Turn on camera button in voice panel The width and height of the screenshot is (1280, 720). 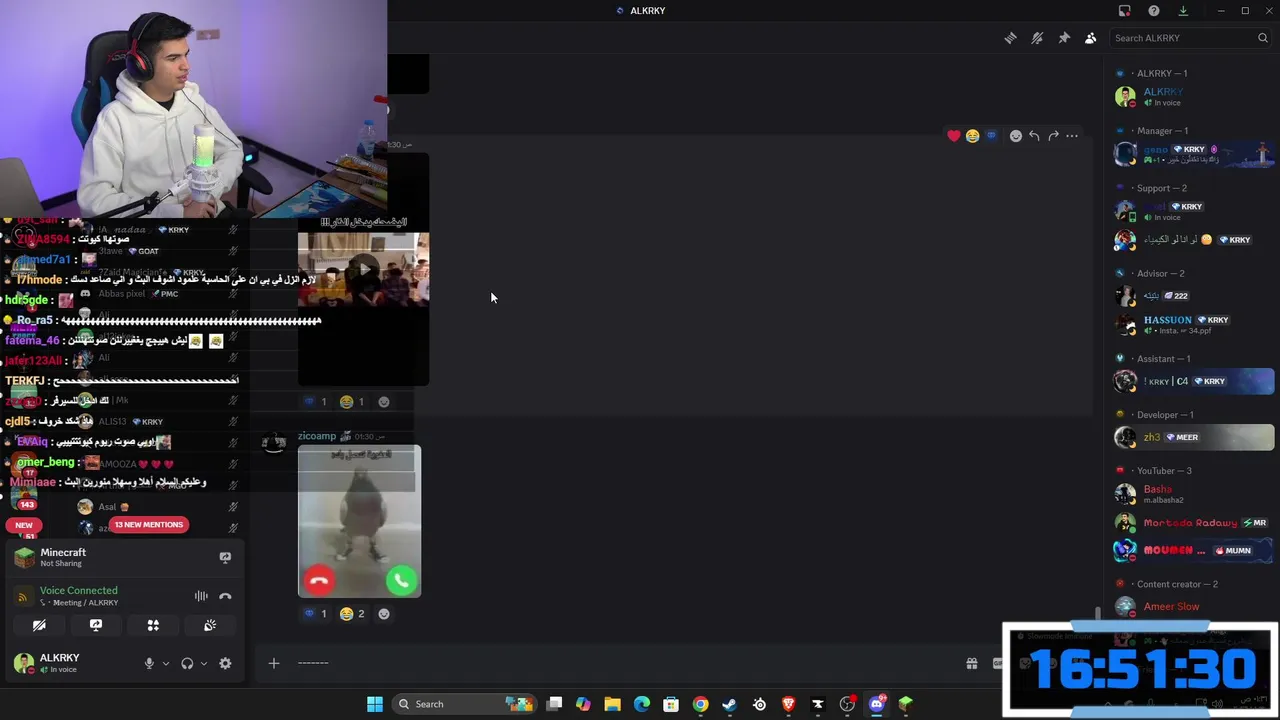click(39, 625)
